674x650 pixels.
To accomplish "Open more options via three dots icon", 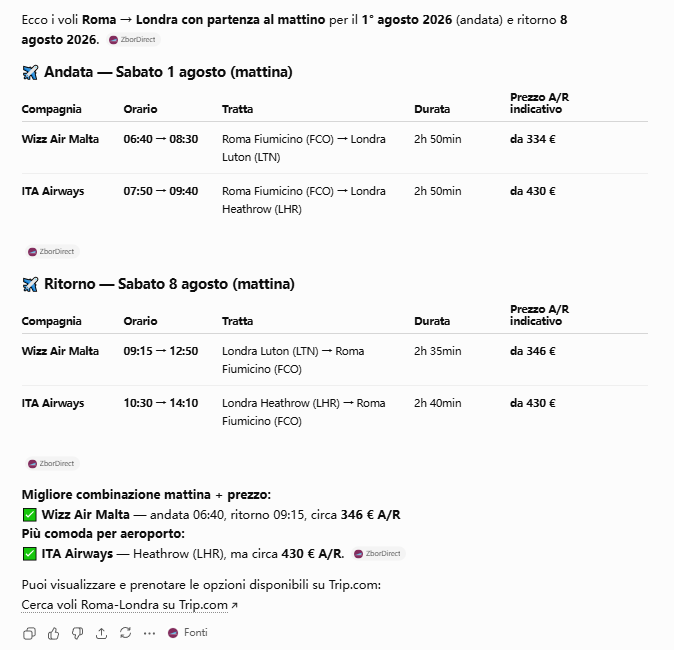I will [149, 633].
